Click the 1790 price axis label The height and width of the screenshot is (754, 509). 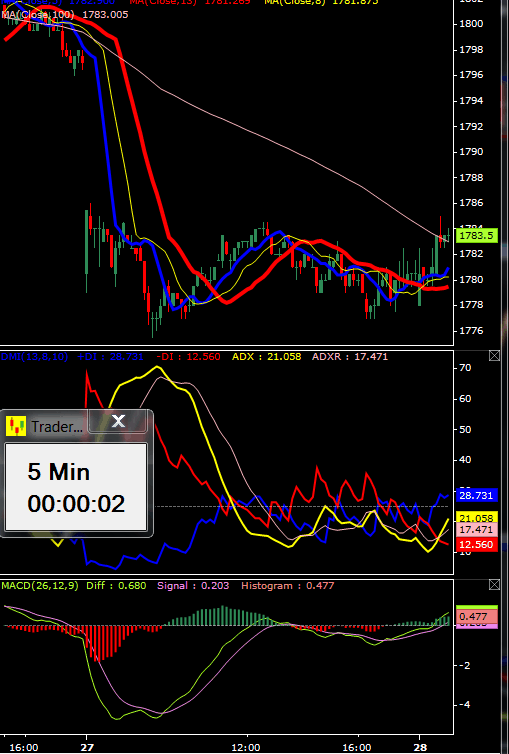[x=472, y=152]
